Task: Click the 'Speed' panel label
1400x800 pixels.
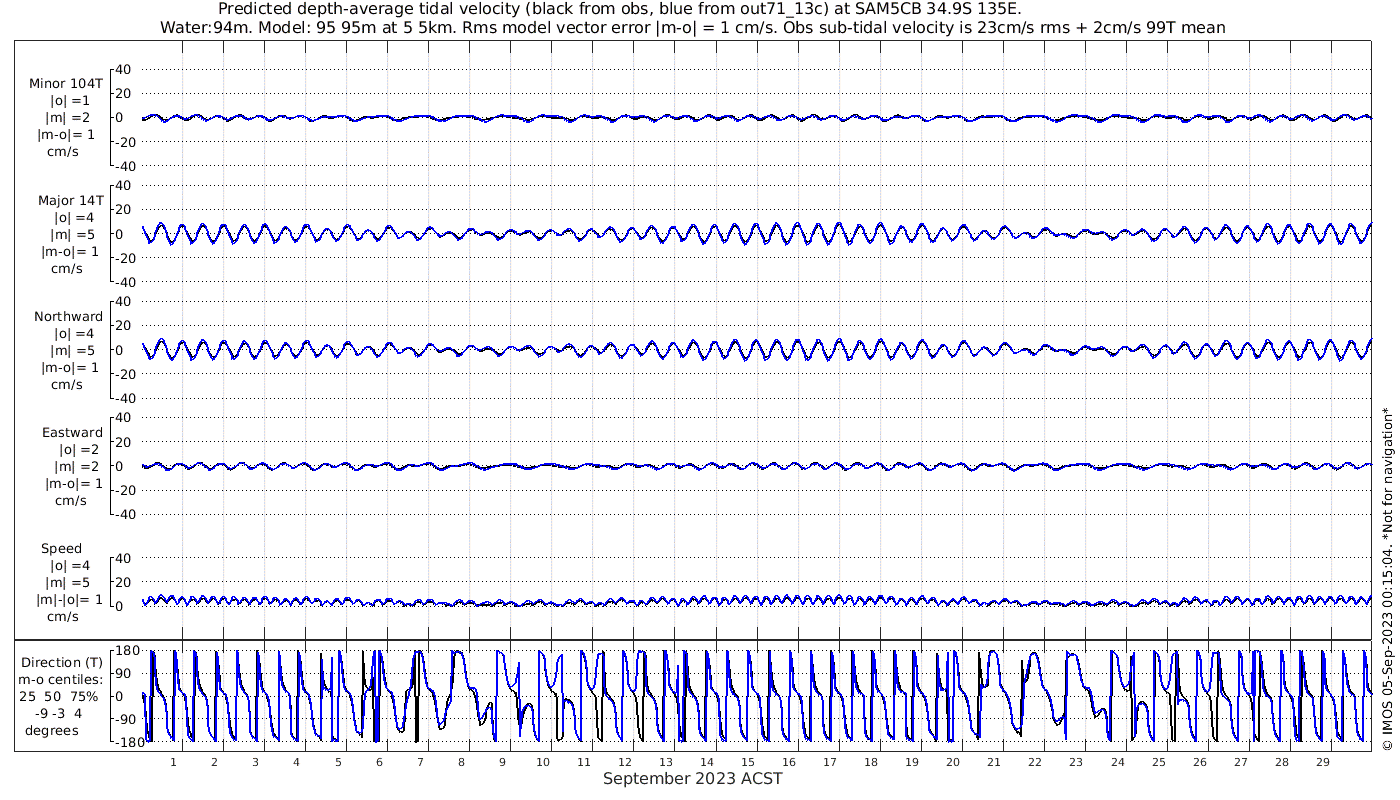Action: (x=61, y=548)
